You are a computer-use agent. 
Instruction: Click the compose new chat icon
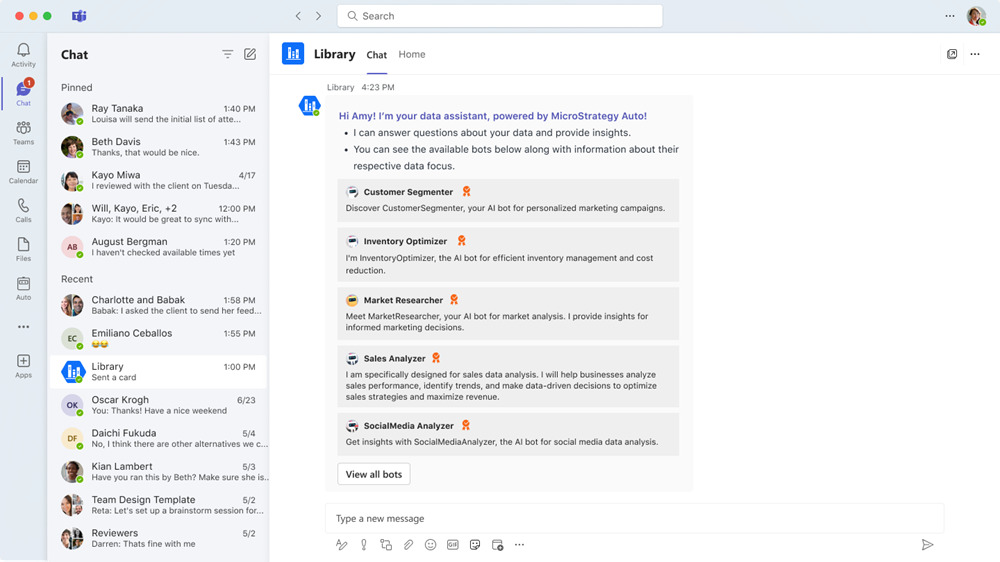click(x=250, y=55)
